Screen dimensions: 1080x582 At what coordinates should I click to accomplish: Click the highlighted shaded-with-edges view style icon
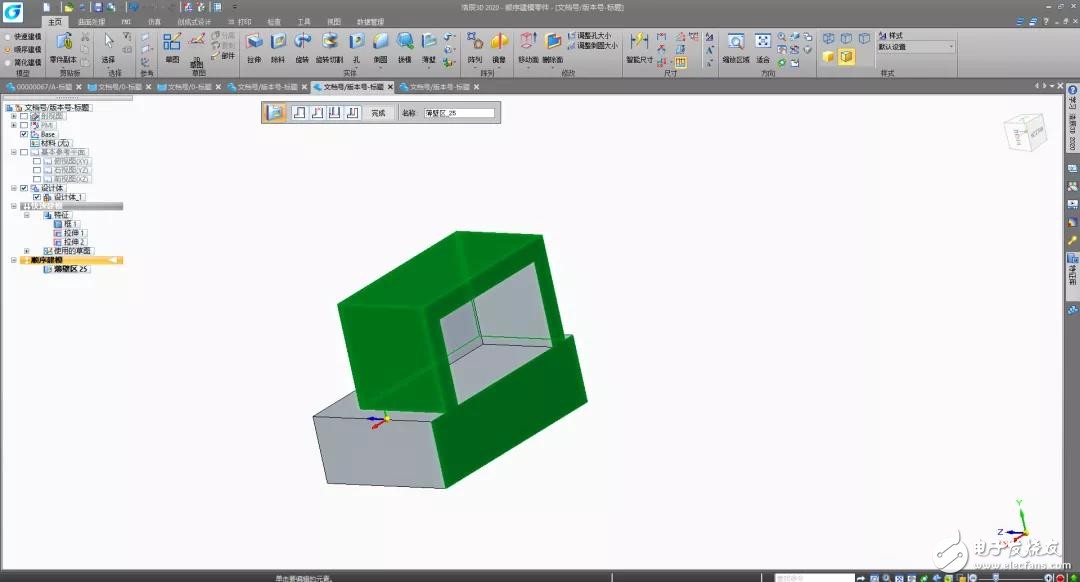847,57
